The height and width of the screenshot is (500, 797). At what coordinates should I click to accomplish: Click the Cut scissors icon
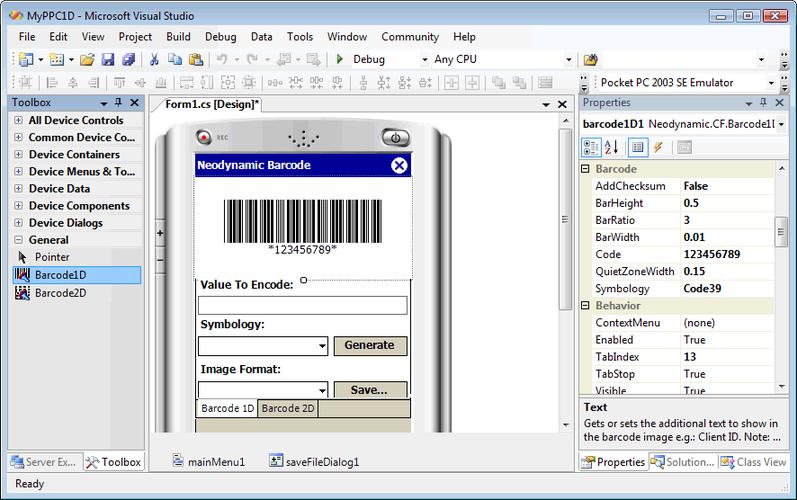[156, 60]
